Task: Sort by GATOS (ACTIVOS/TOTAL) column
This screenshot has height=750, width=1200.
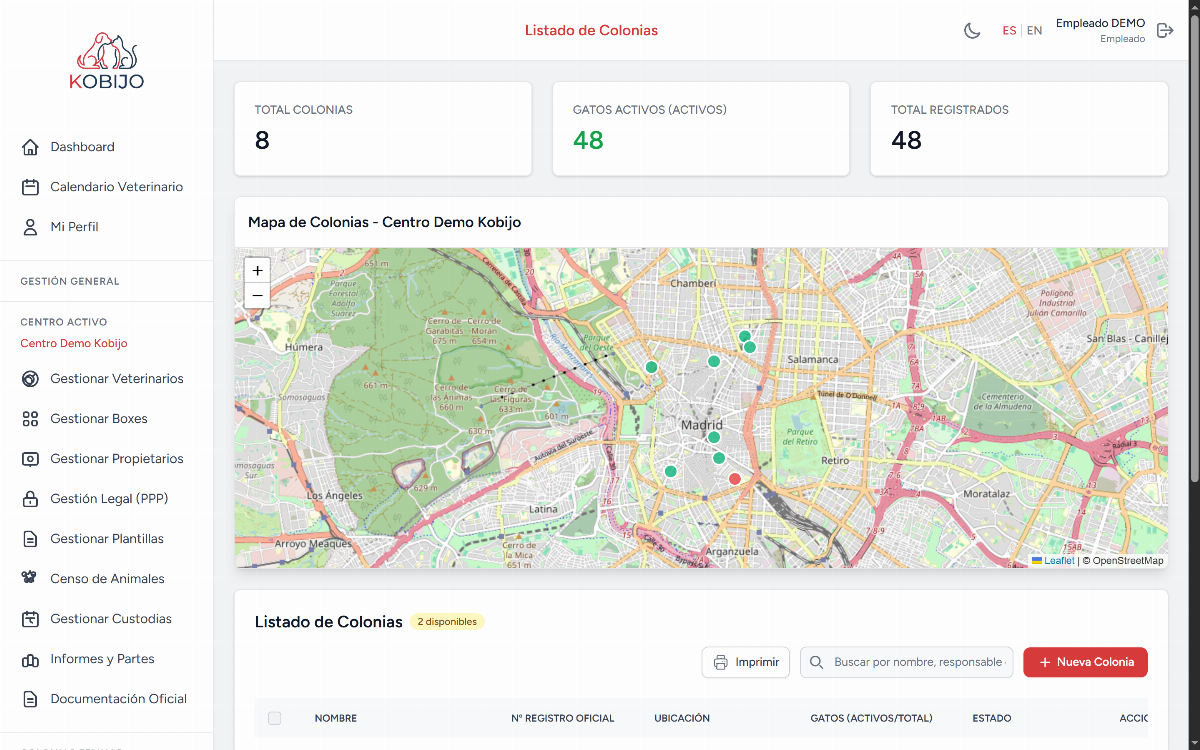Action: (x=871, y=718)
